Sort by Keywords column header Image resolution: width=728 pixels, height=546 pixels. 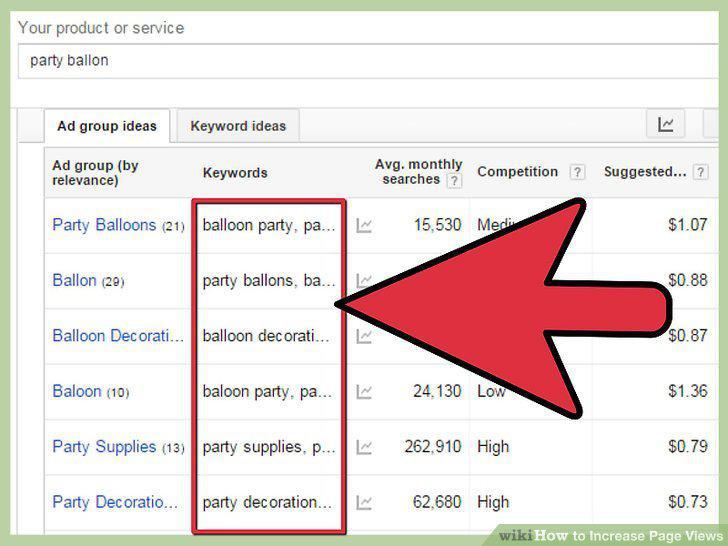[x=235, y=173]
